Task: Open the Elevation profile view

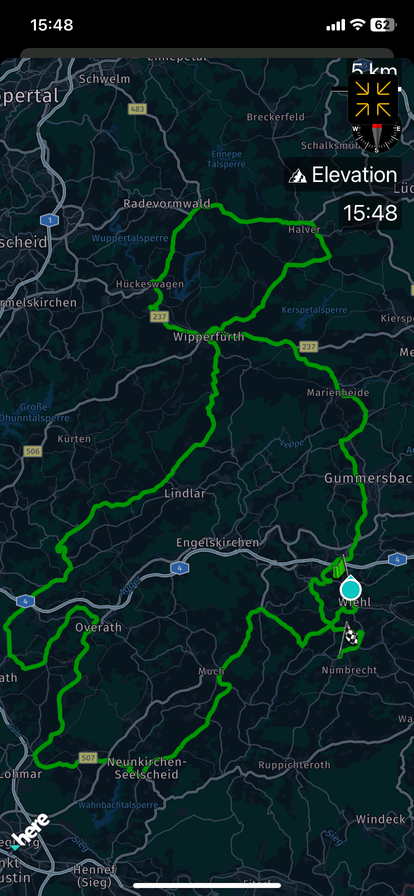Action: [343, 175]
